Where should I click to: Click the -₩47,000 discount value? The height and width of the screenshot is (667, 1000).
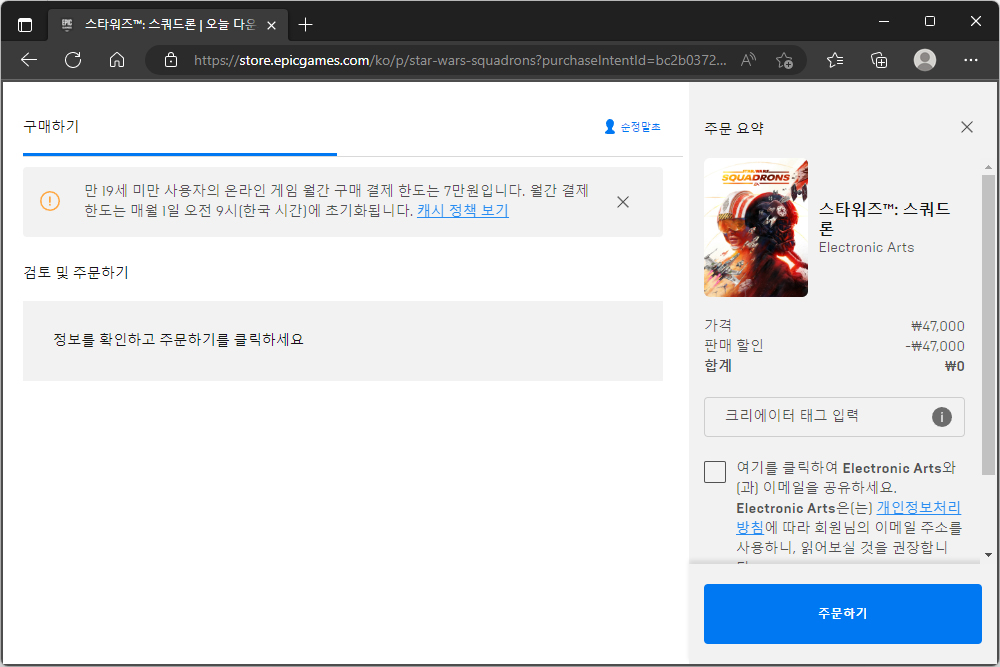(x=935, y=346)
